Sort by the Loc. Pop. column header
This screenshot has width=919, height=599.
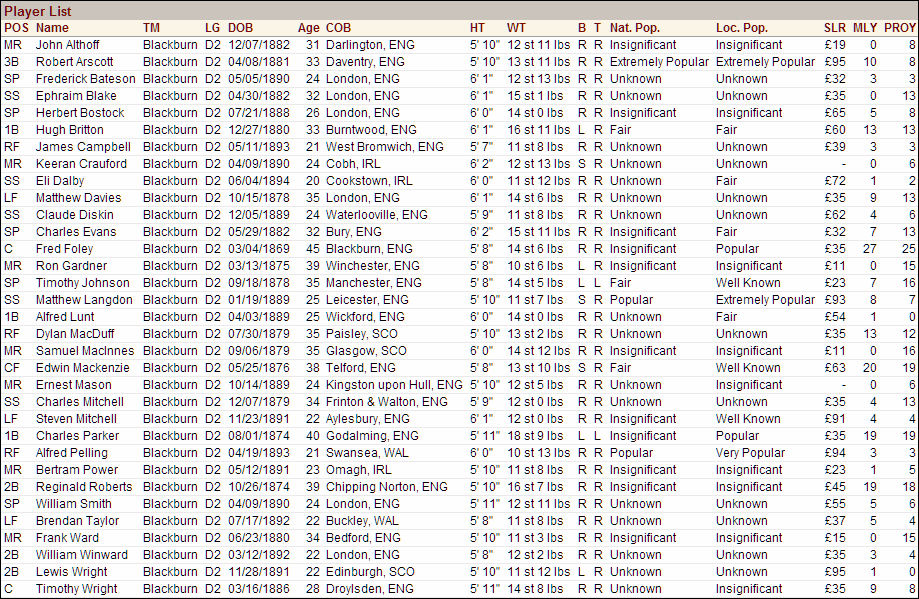(741, 28)
